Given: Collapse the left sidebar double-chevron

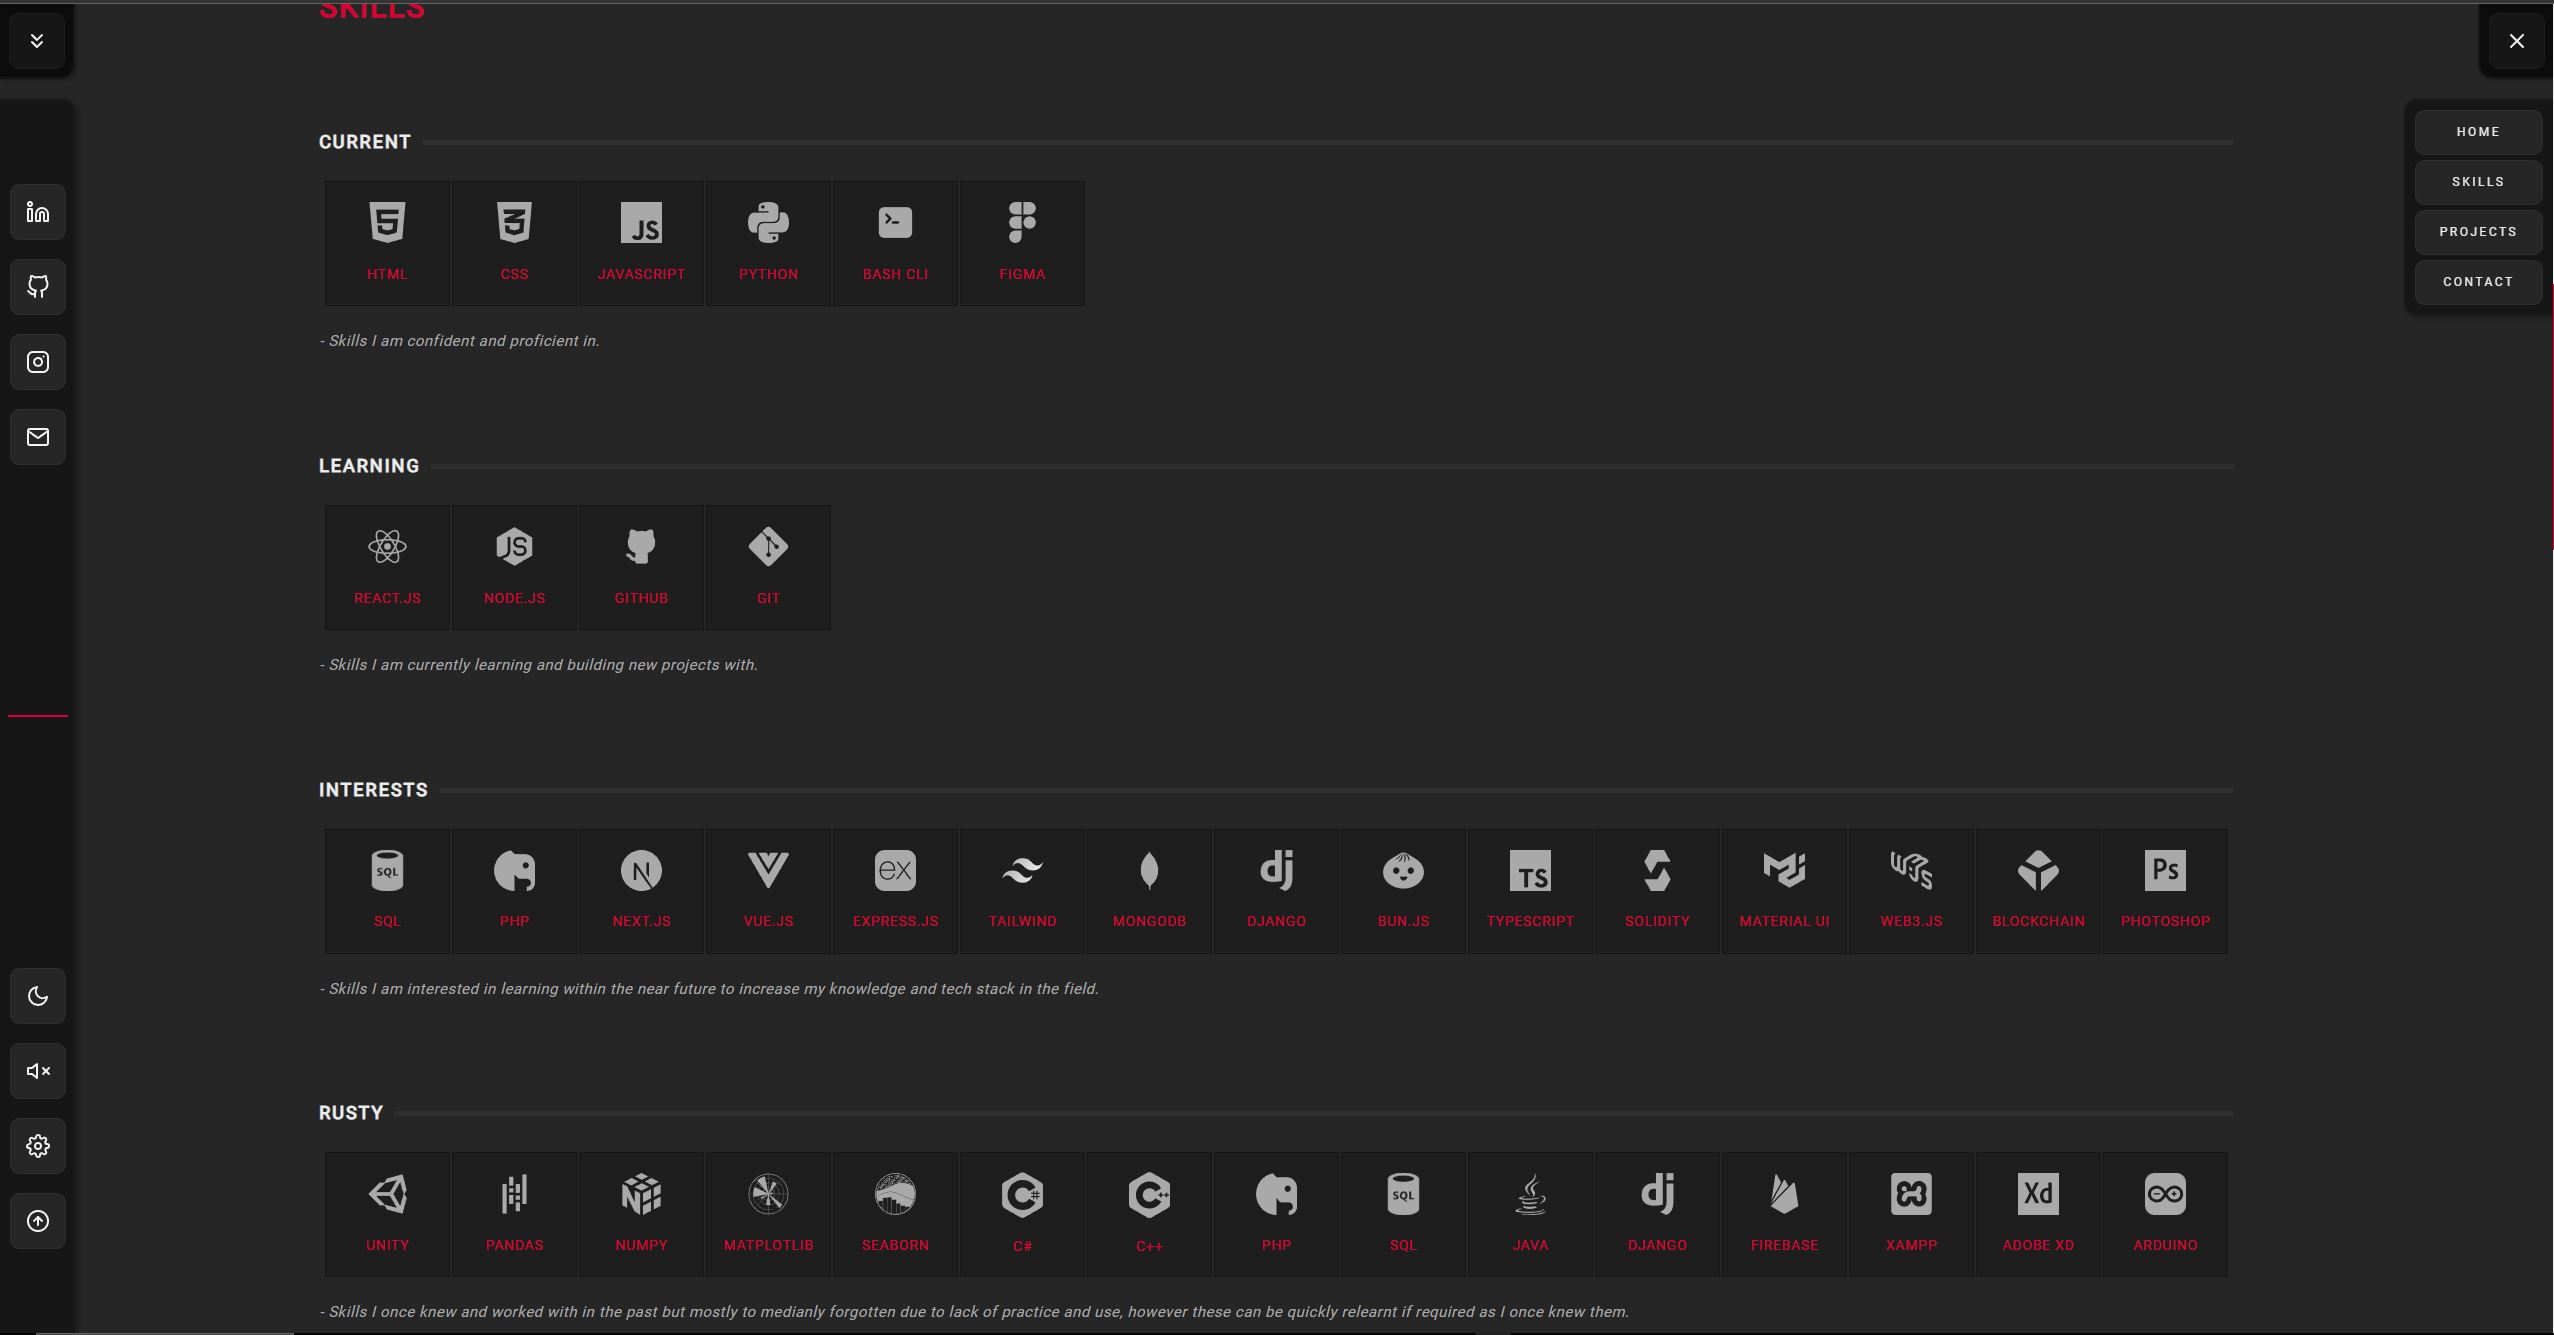Looking at the screenshot, I should click(37, 41).
